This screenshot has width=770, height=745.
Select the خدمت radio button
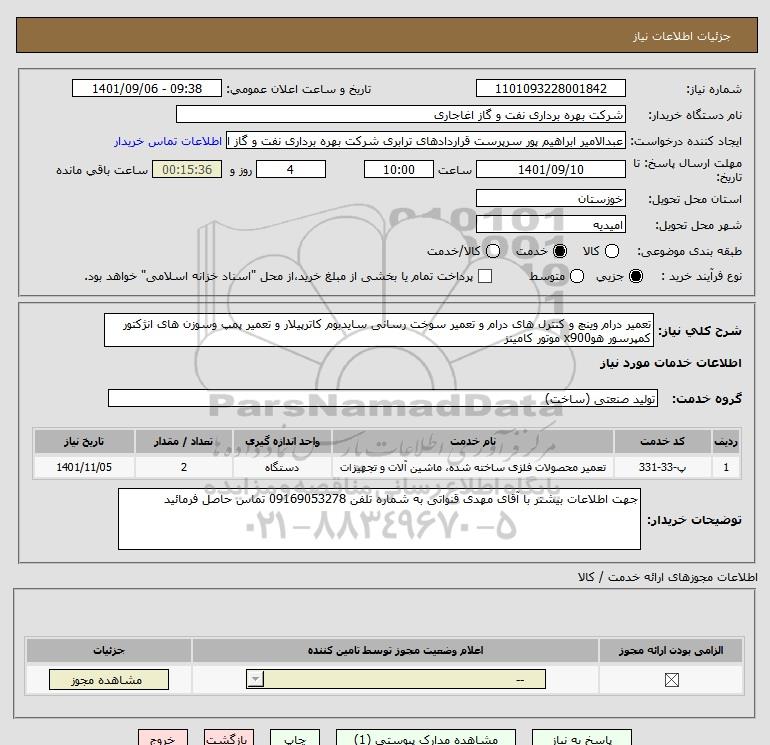[x=559, y=251]
